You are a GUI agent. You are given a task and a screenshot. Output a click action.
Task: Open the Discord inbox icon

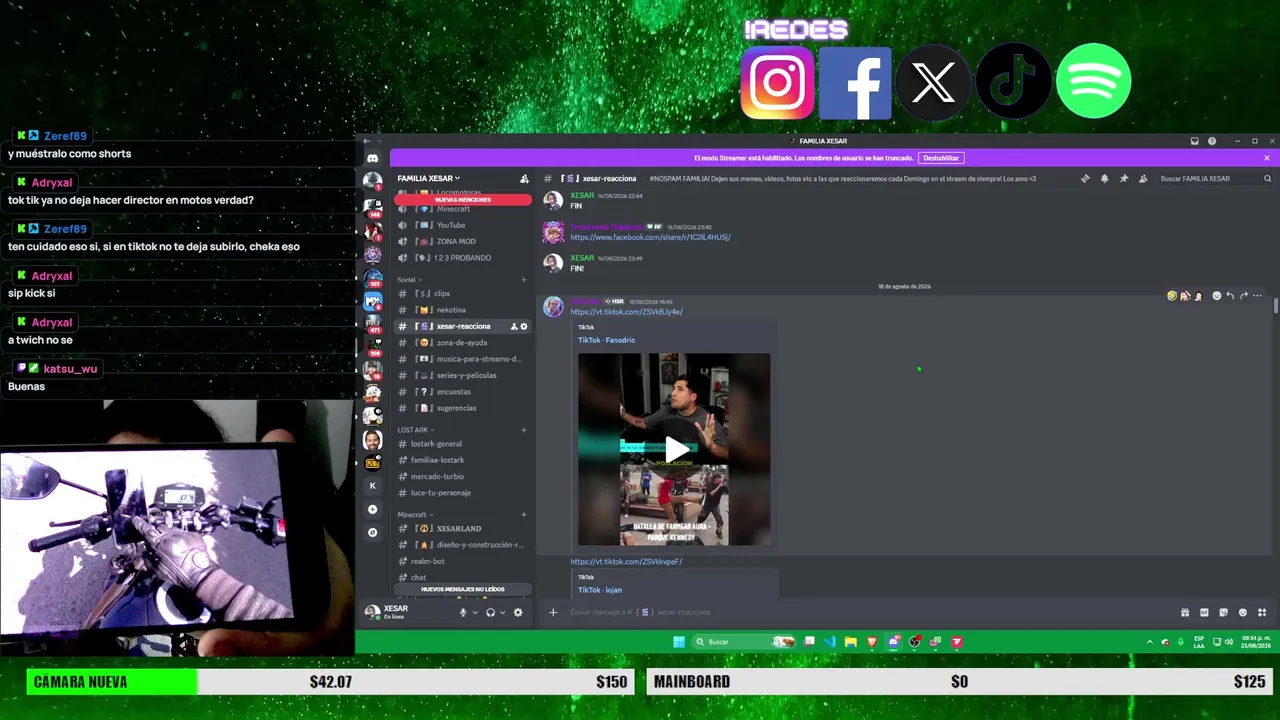[x=1194, y=141]
